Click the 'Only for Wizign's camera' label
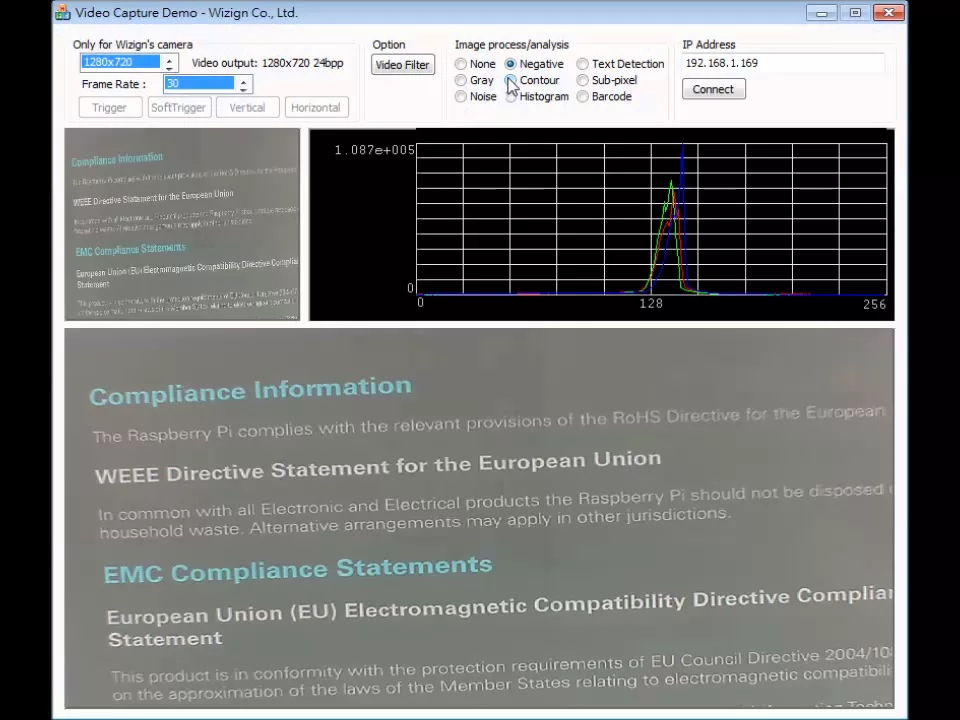This screenshot has height=720, width=960. click(133, 45)
